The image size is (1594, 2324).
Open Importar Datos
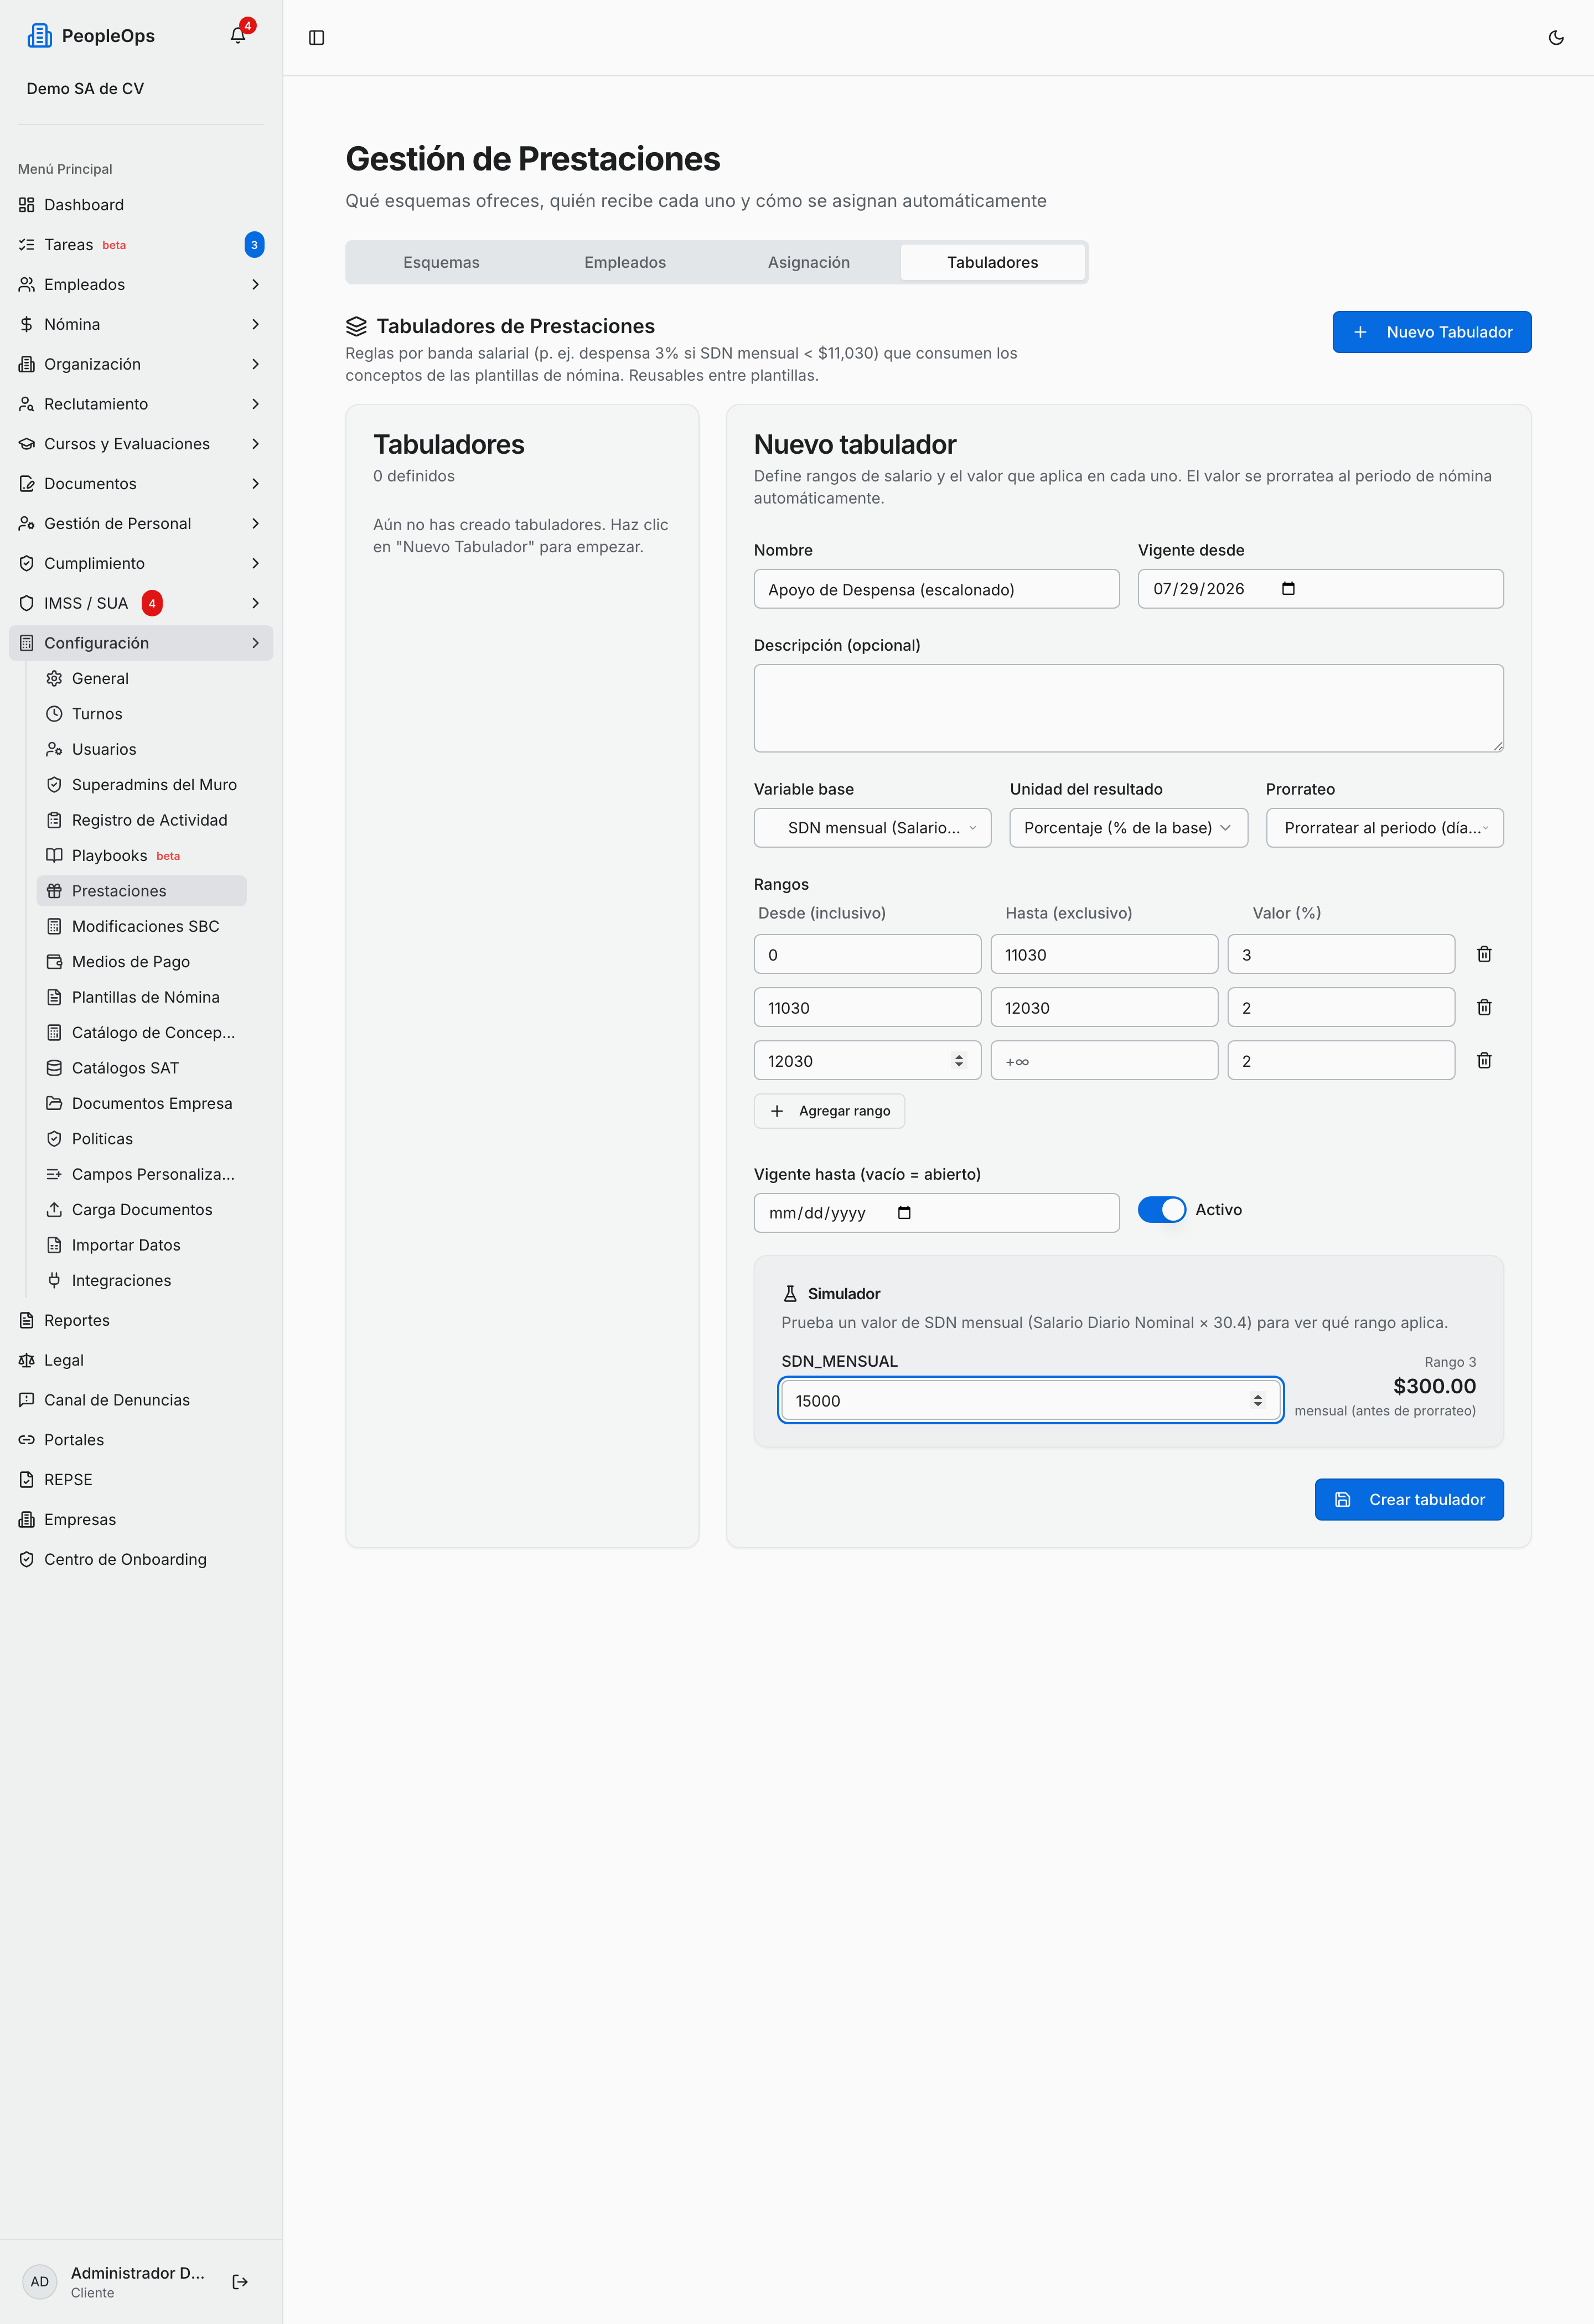pyautogui.click(x=142, y=1246)
